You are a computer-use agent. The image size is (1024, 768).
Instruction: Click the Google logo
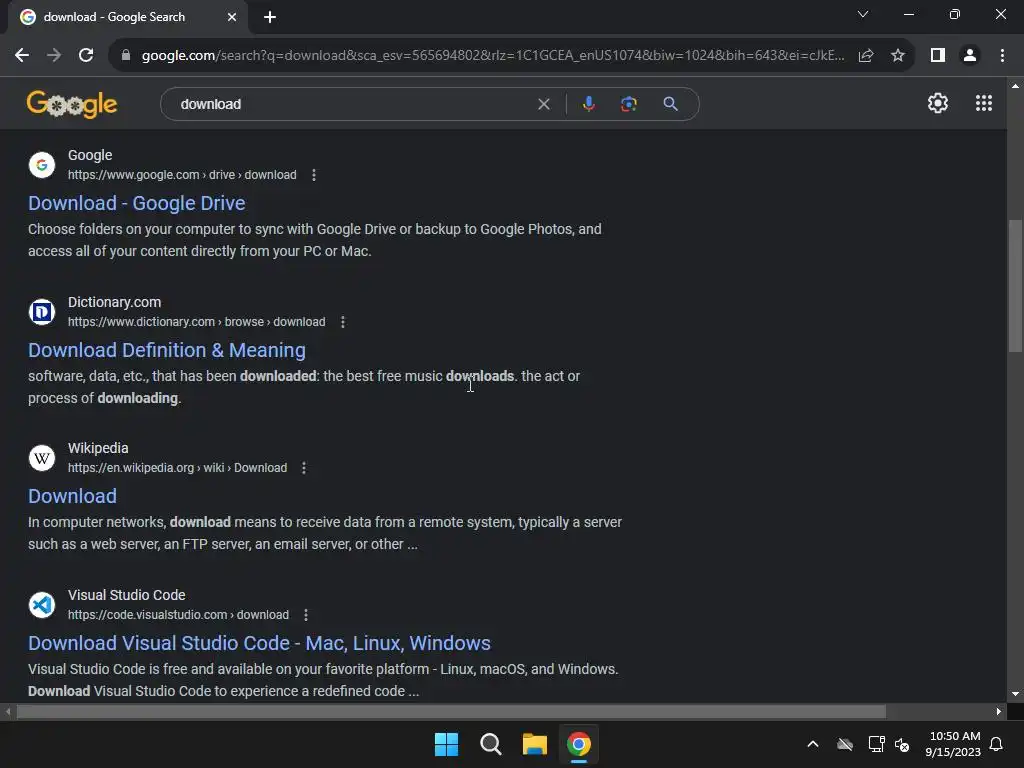click(x=72, y=104)
